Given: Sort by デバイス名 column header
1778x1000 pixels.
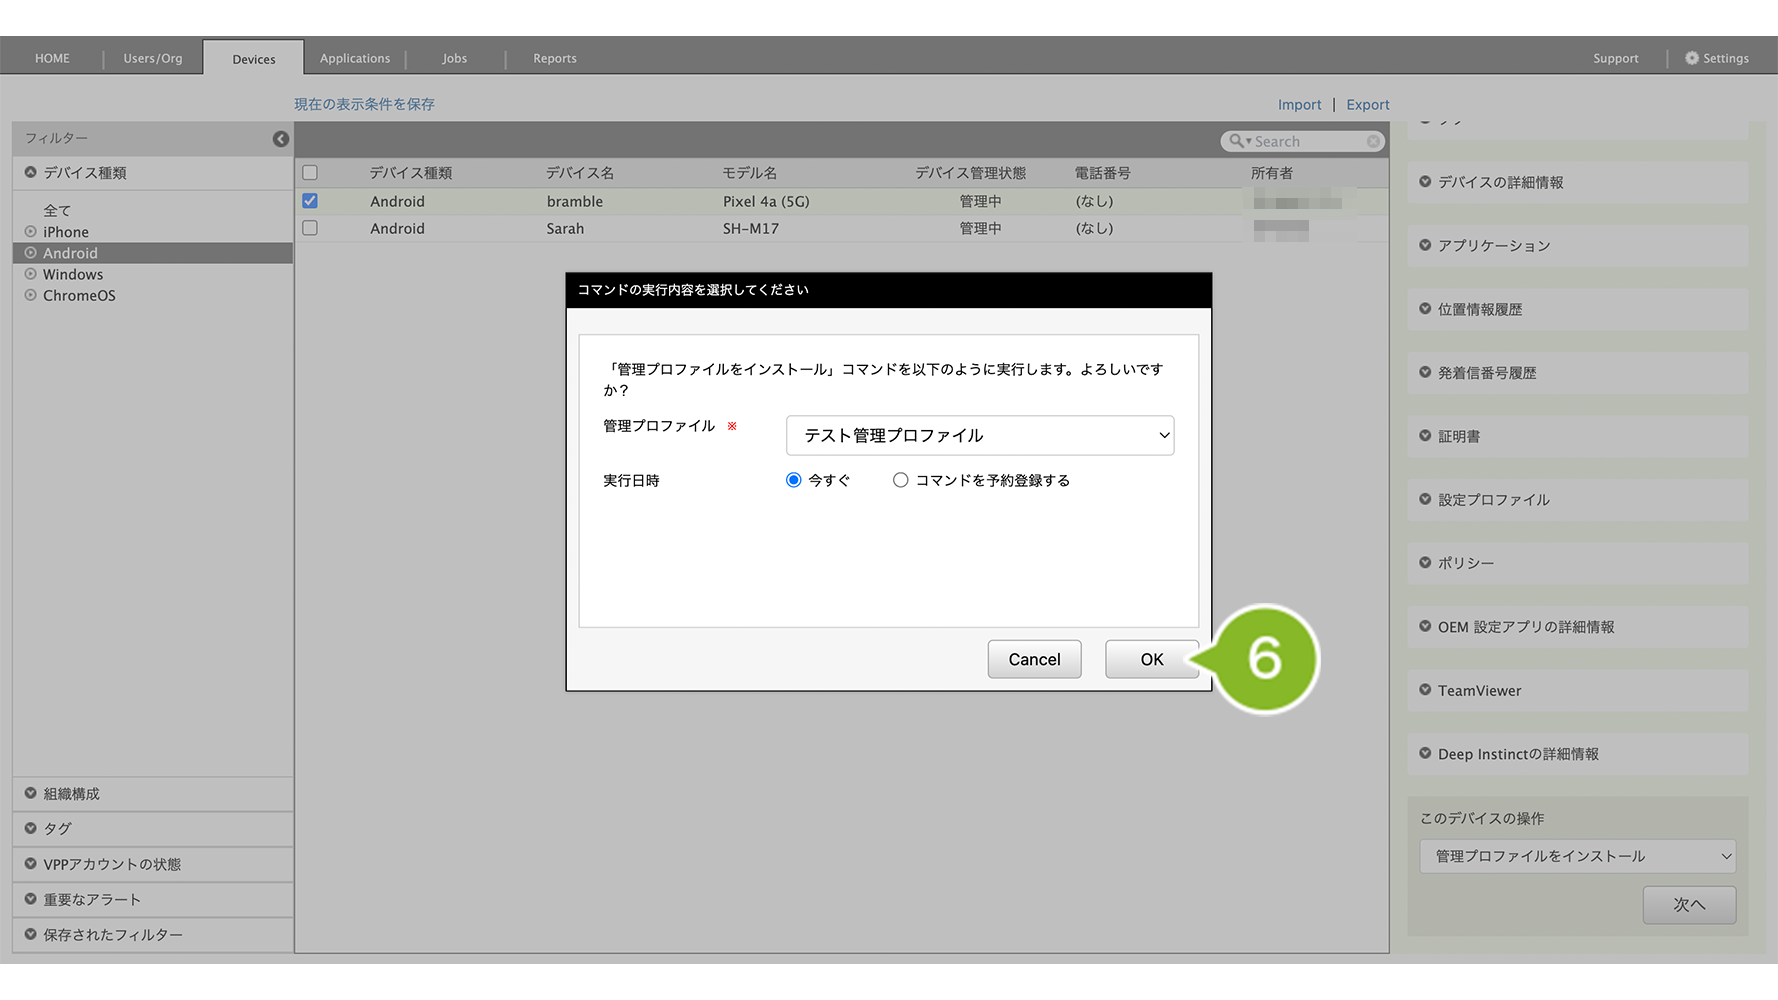Looking at the screenshot, I should tap(580, 173).
